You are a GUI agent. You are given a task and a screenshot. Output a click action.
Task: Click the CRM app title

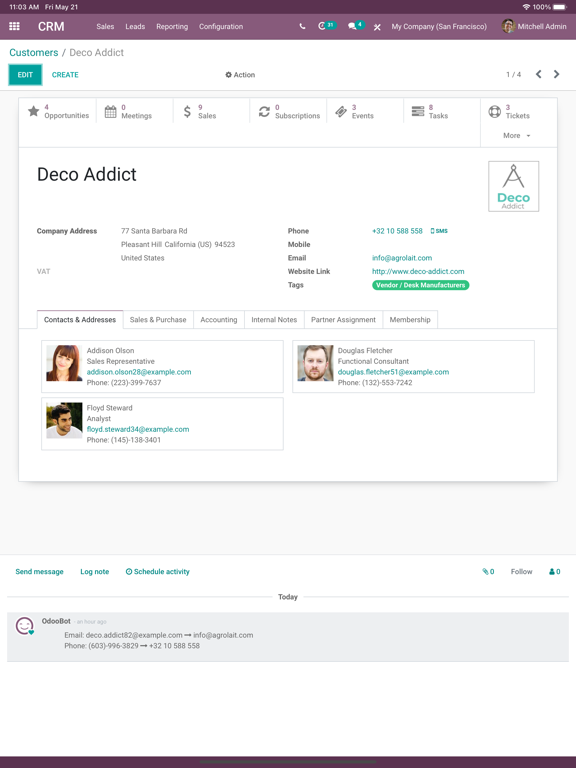[51, 26]
